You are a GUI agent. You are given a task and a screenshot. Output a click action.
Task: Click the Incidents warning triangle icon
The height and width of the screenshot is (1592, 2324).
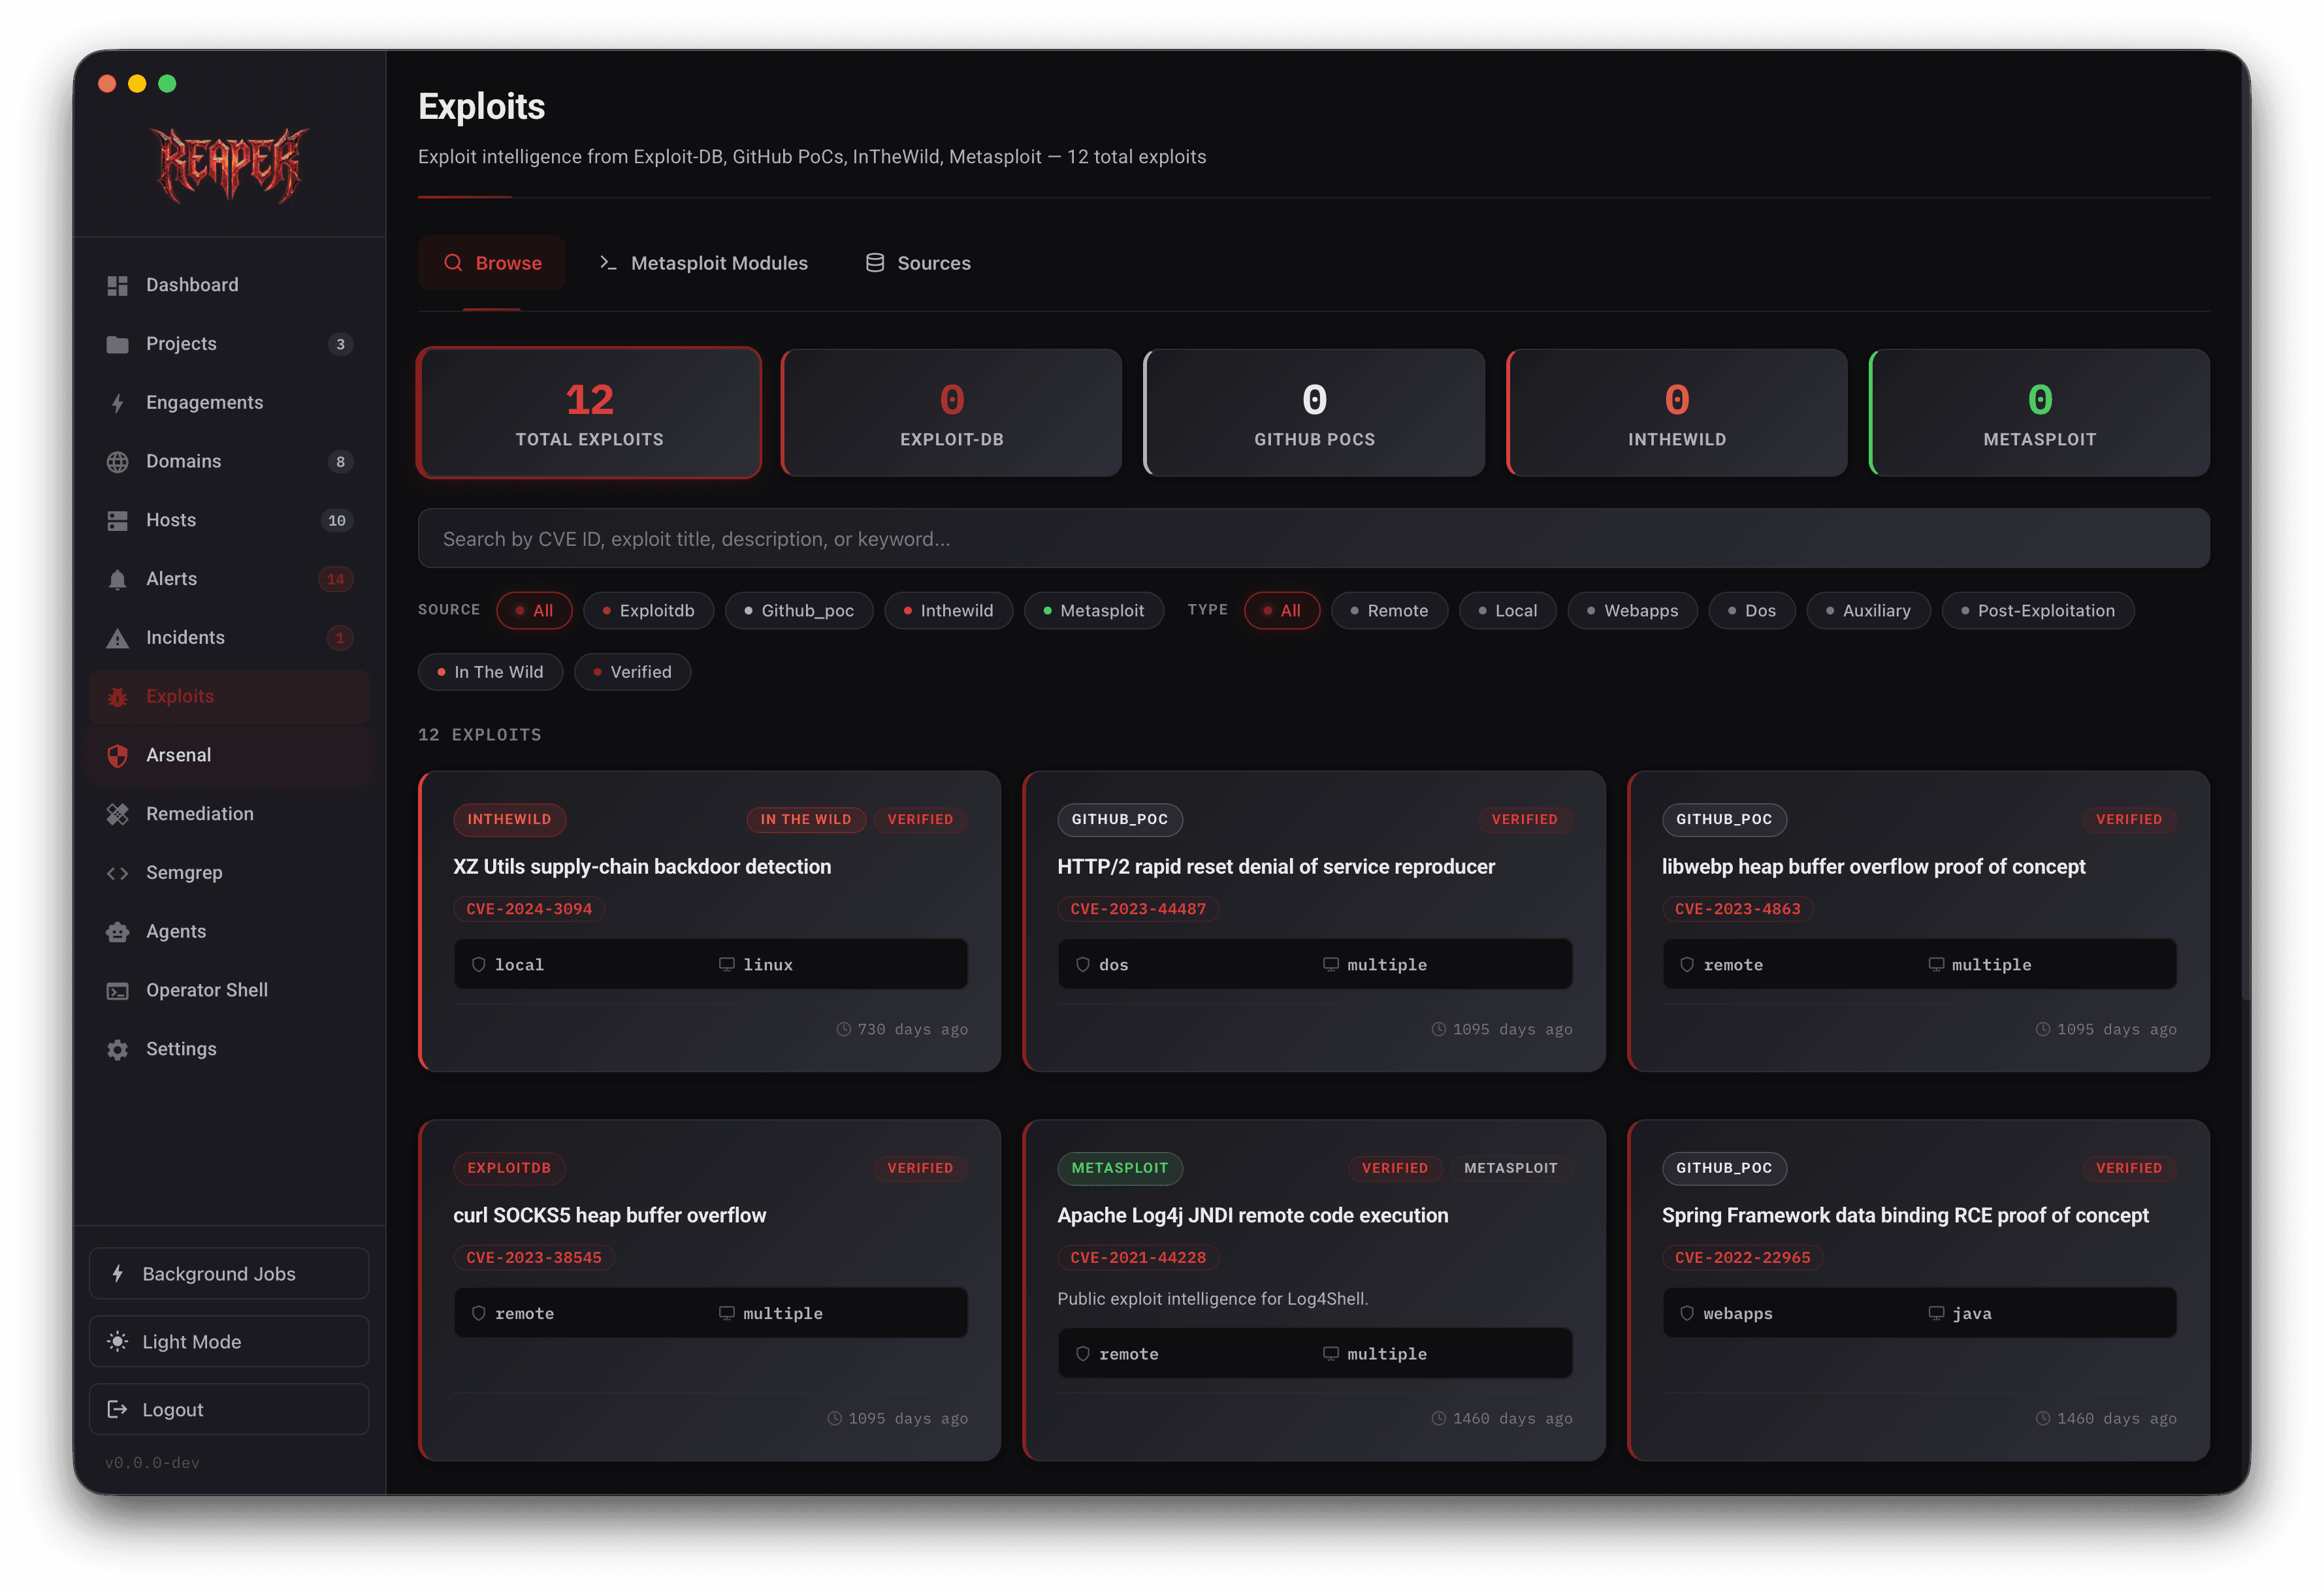pos(117,638)
